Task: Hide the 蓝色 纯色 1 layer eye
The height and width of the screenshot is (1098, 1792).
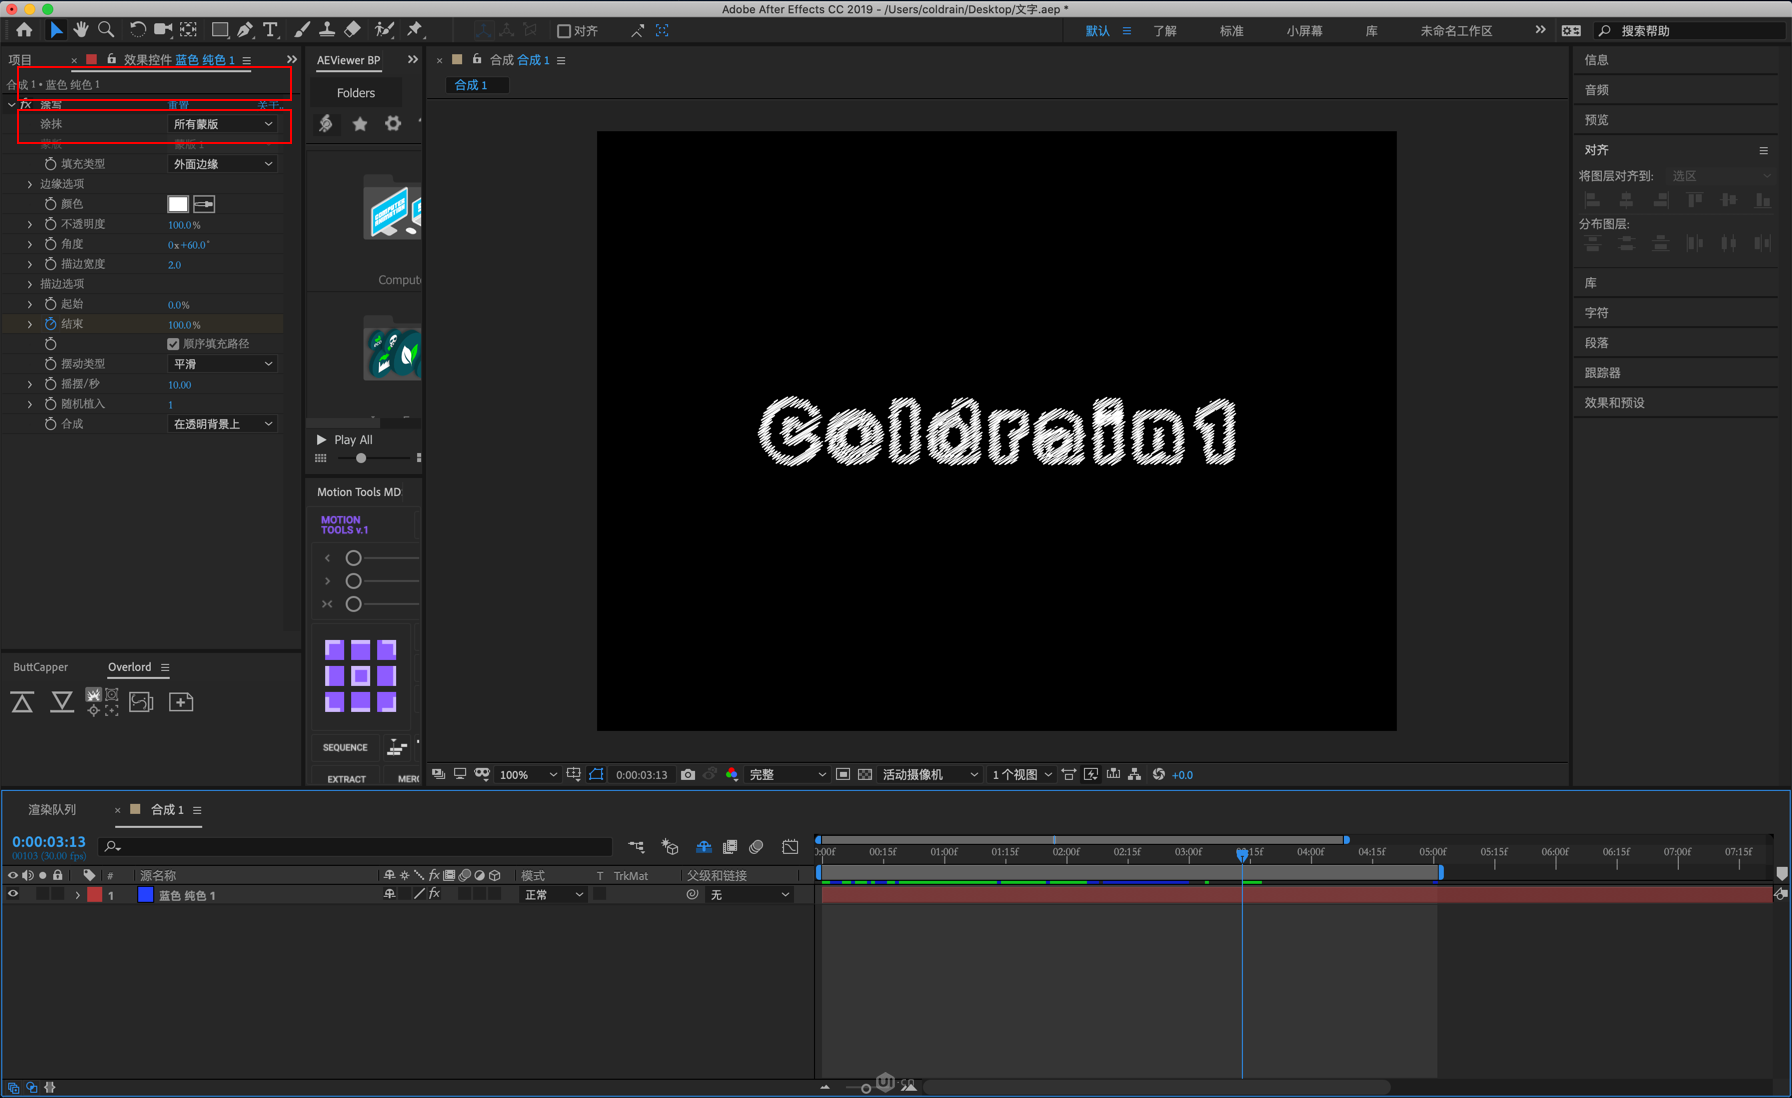Action: tap(13, 895)
